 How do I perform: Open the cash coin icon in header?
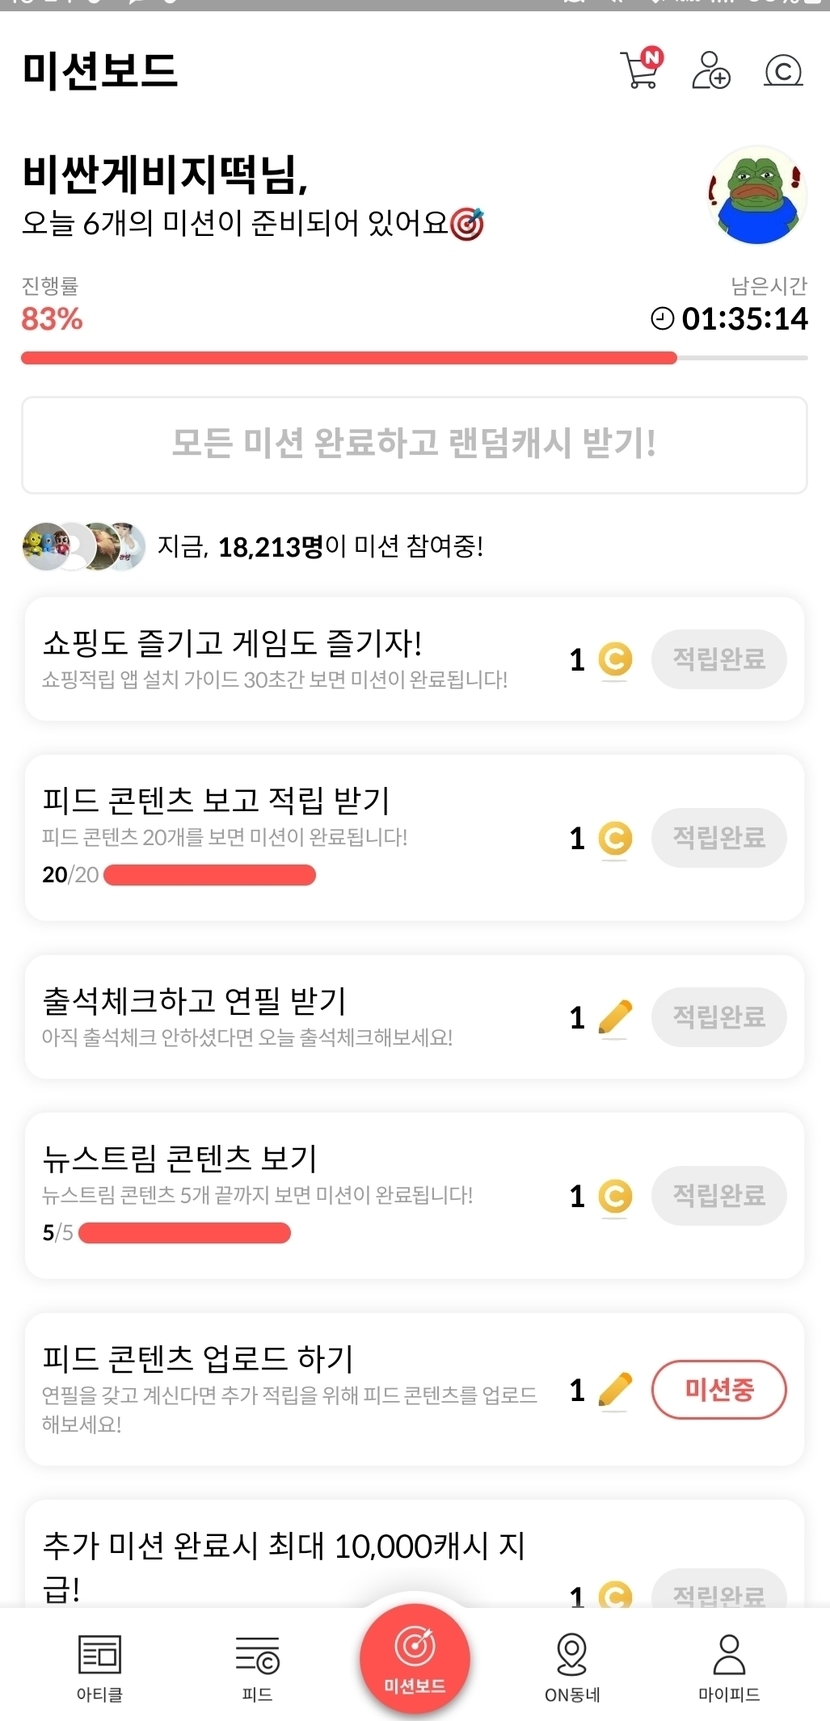tap(783, 71)
